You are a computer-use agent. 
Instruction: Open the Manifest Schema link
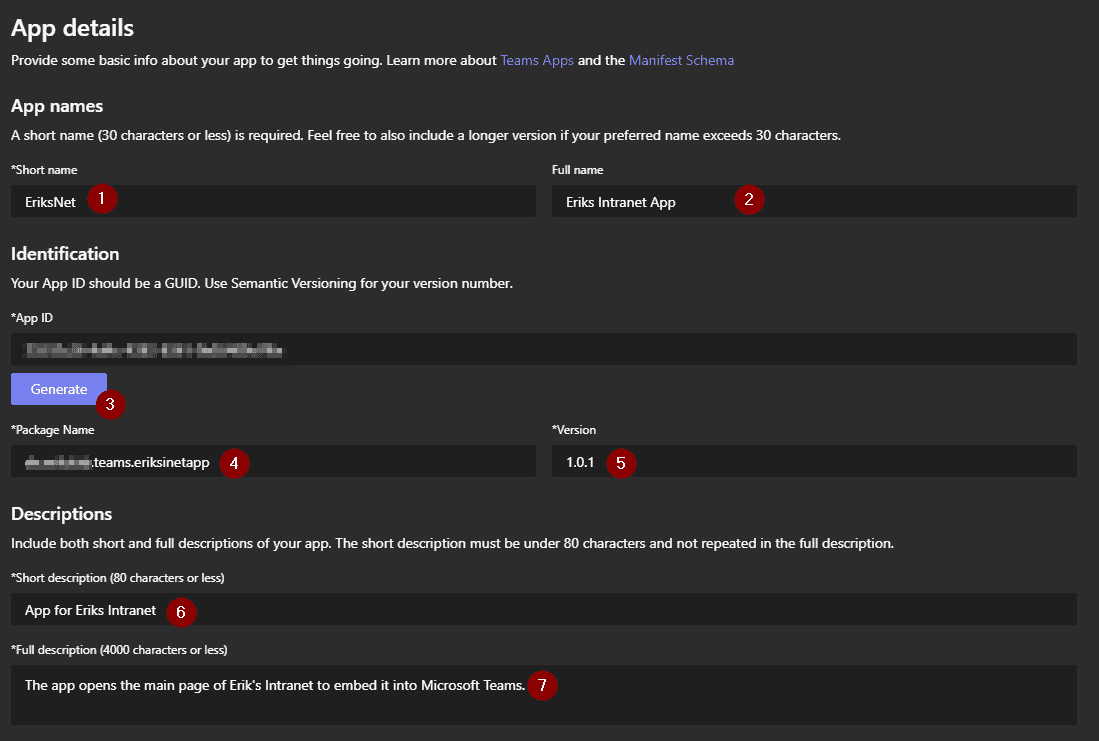681,60
